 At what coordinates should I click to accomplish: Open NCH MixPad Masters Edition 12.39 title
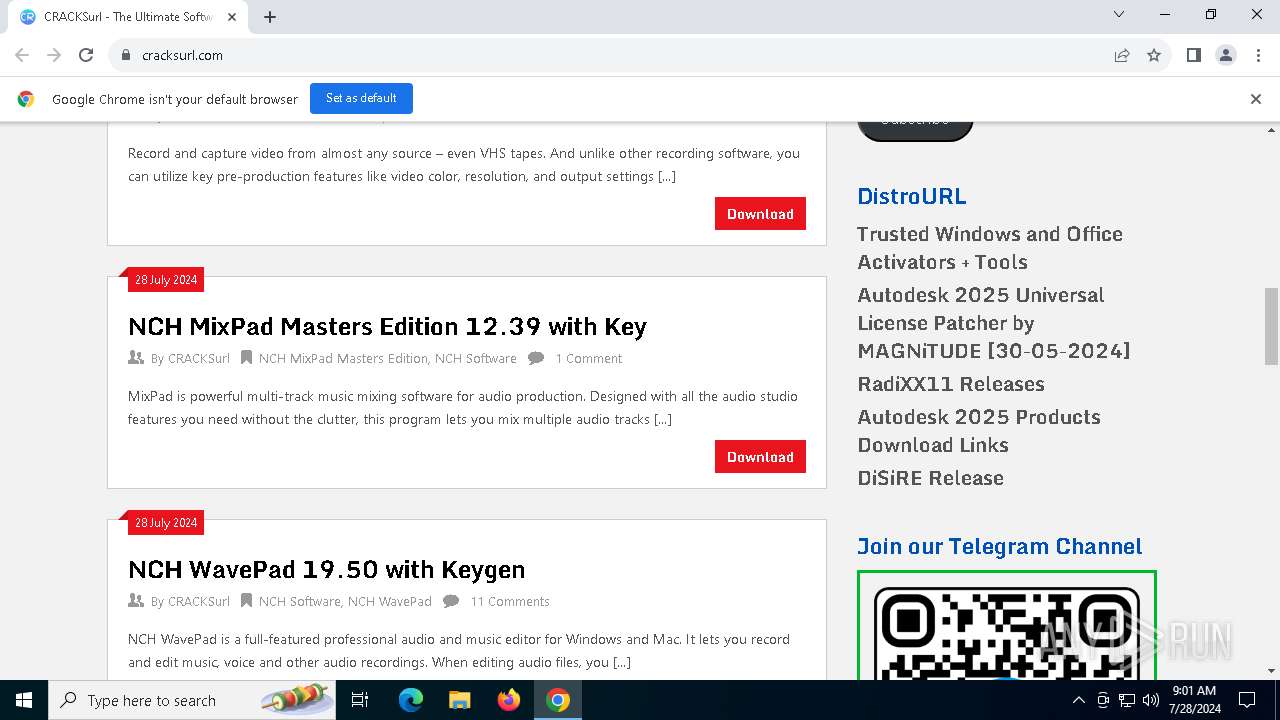pyautogui.click(x=387, y=326)
